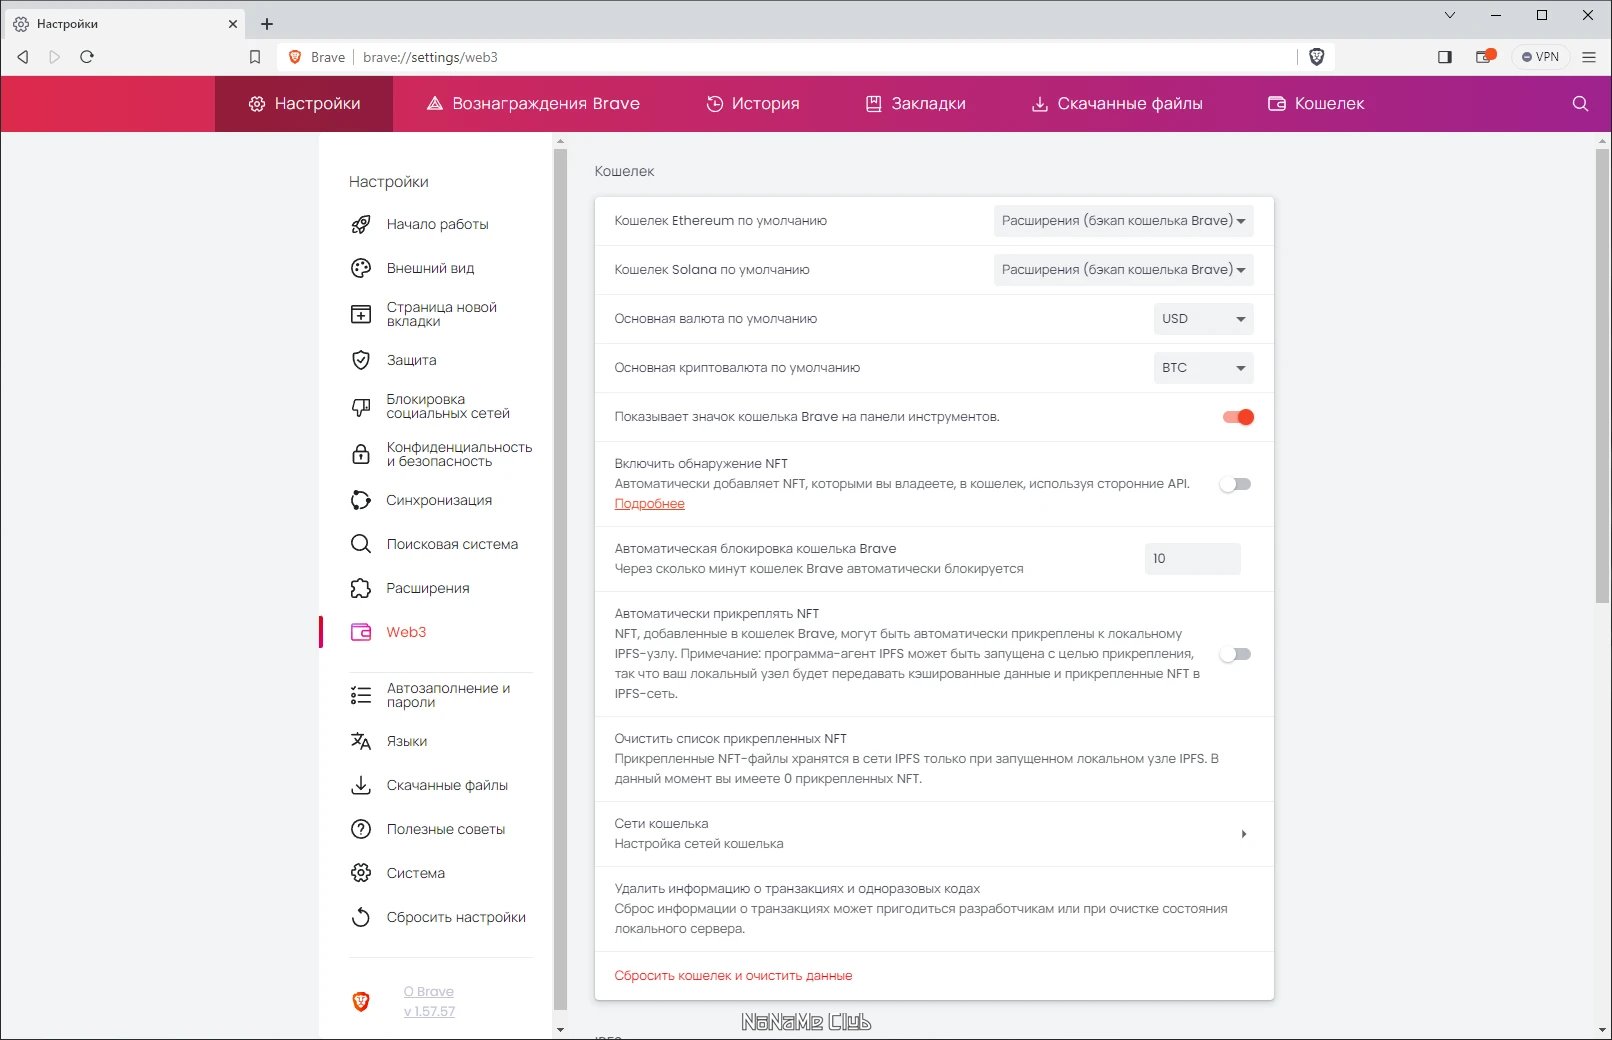Image resolution: width=1612 pixels, height=1040 pixels.
Task: Switch to the История tab
Action: [x=753, y=104]
